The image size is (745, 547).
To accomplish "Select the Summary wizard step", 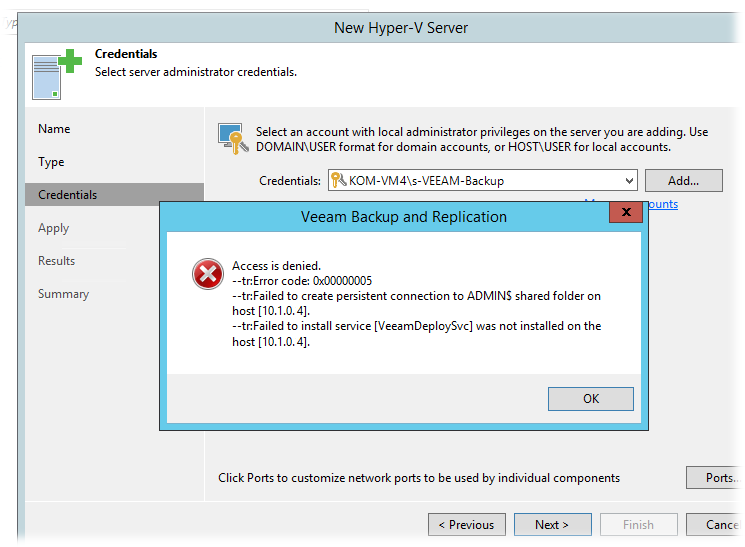I will (64, 294).
